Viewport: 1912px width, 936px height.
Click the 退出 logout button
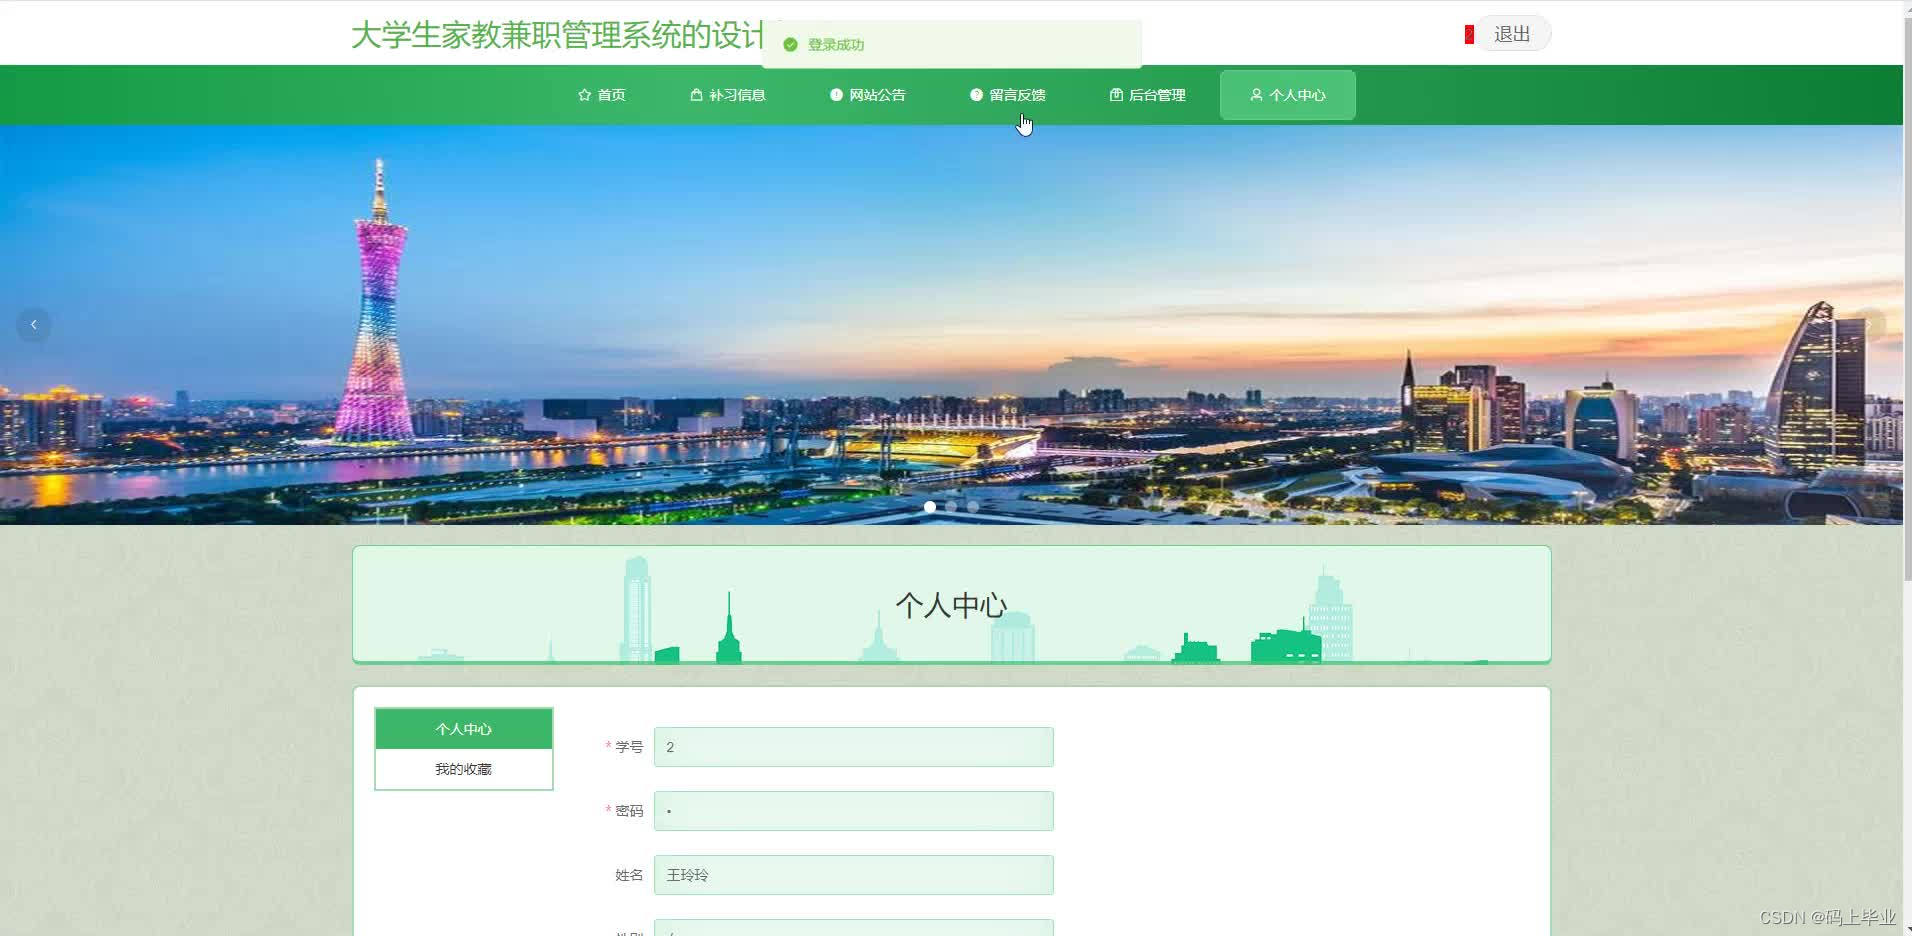pos(1512,32)
